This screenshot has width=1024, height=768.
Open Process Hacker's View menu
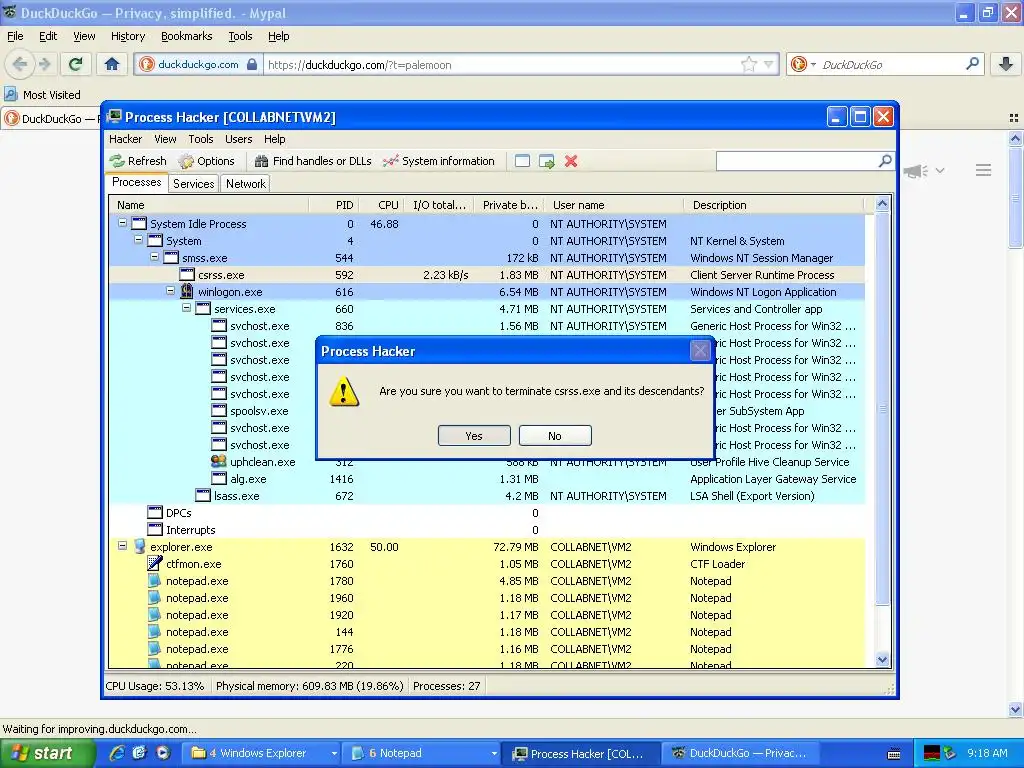coord(165,138)
